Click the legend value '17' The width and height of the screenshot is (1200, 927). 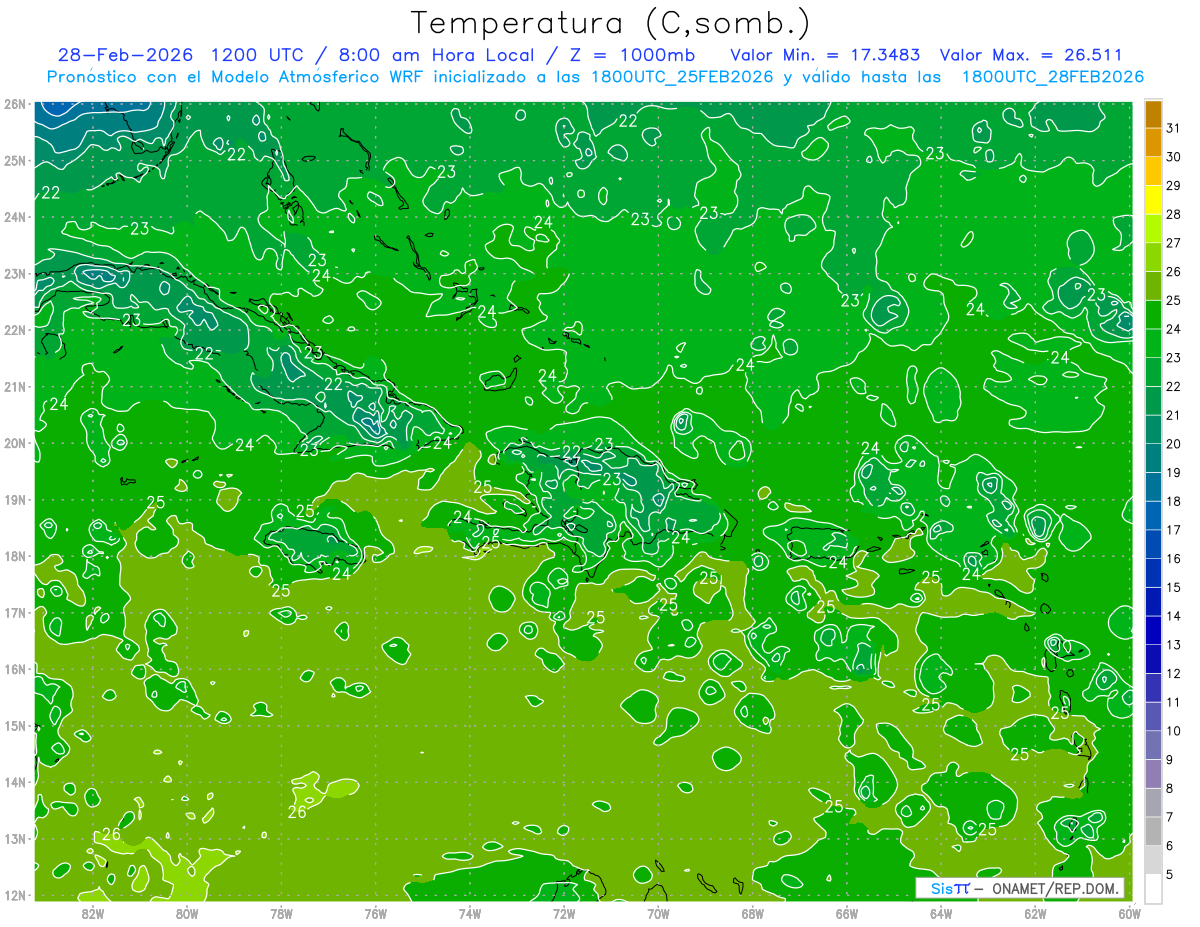pos(1174,530)
